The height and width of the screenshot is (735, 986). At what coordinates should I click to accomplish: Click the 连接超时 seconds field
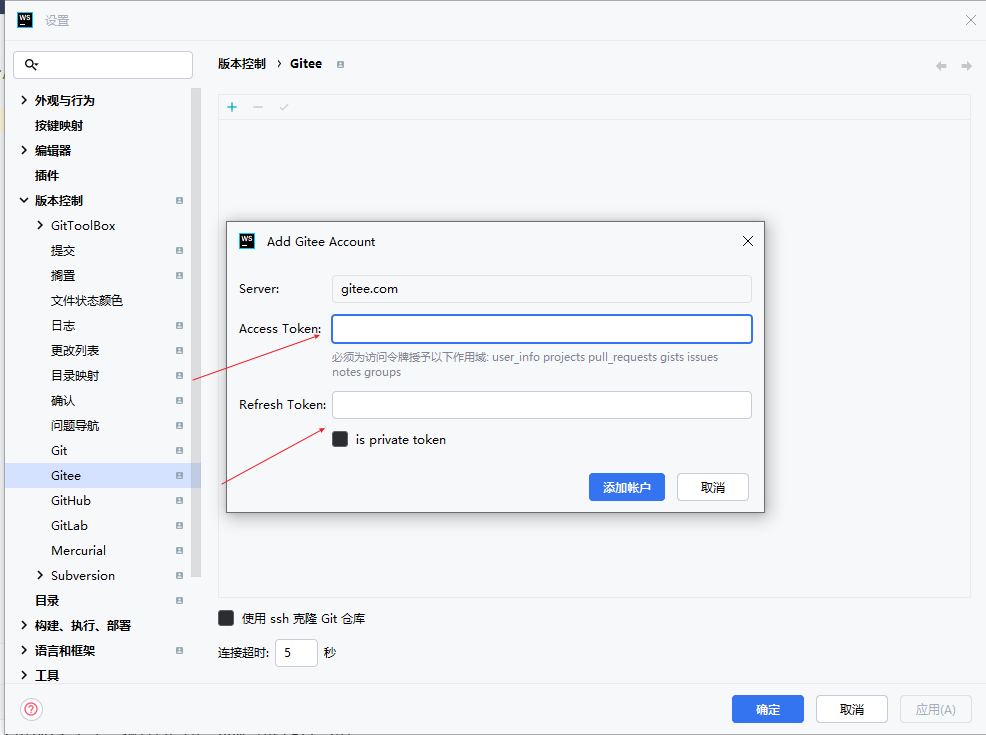[x=296, y=653]
